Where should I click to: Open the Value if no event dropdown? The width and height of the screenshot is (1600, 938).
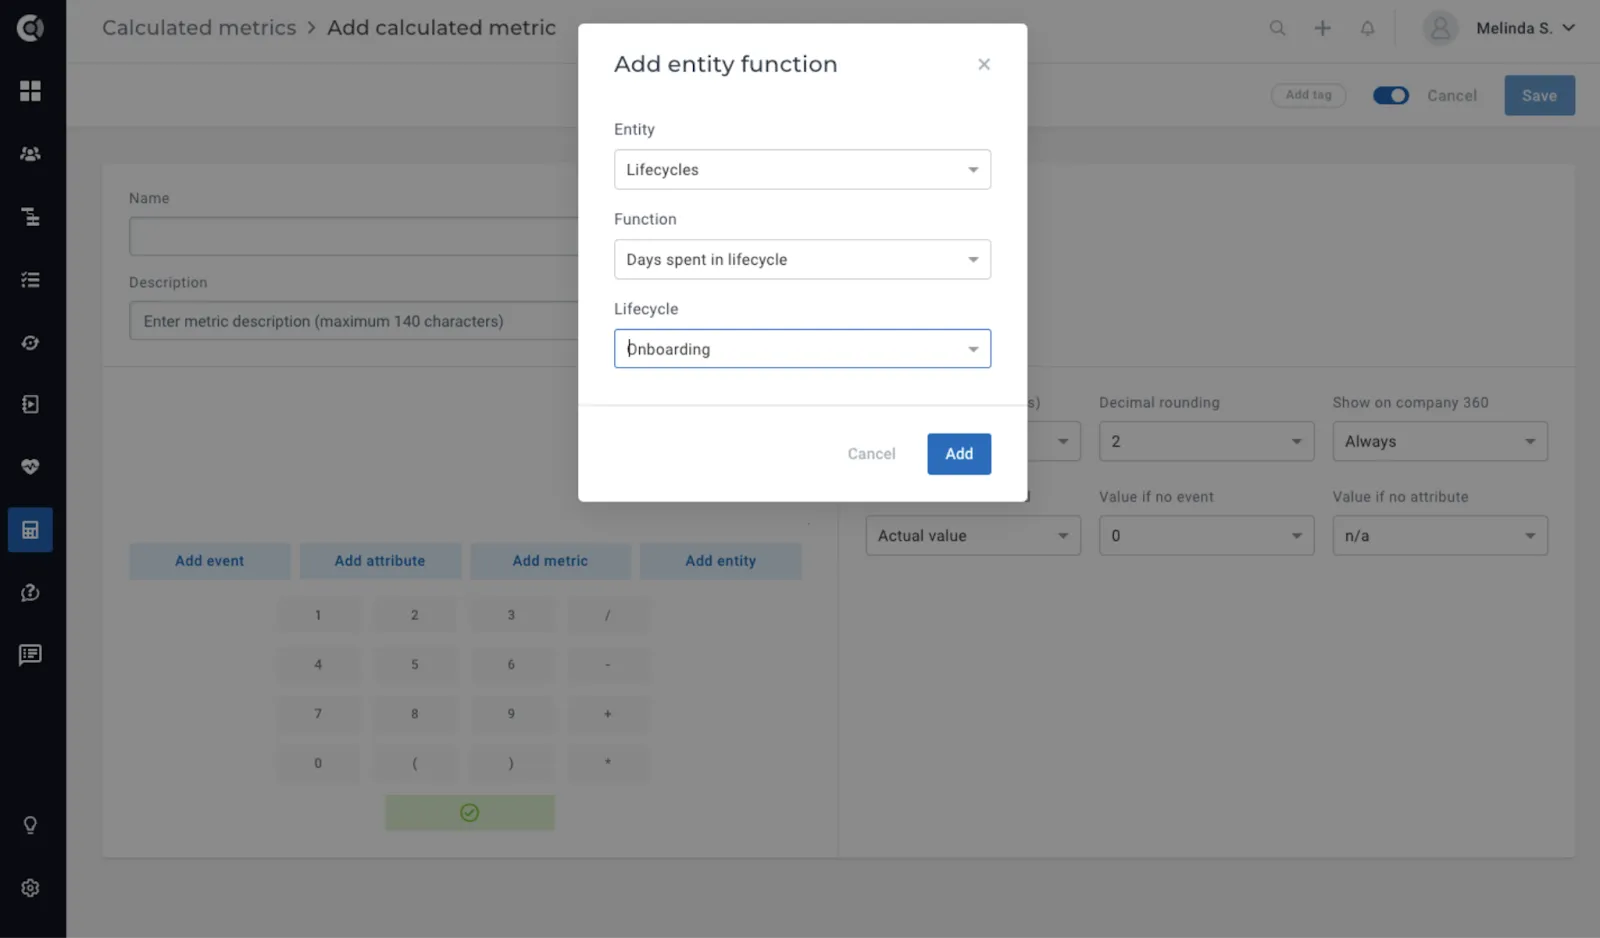pyautogui.click(x=1206, y=536)
